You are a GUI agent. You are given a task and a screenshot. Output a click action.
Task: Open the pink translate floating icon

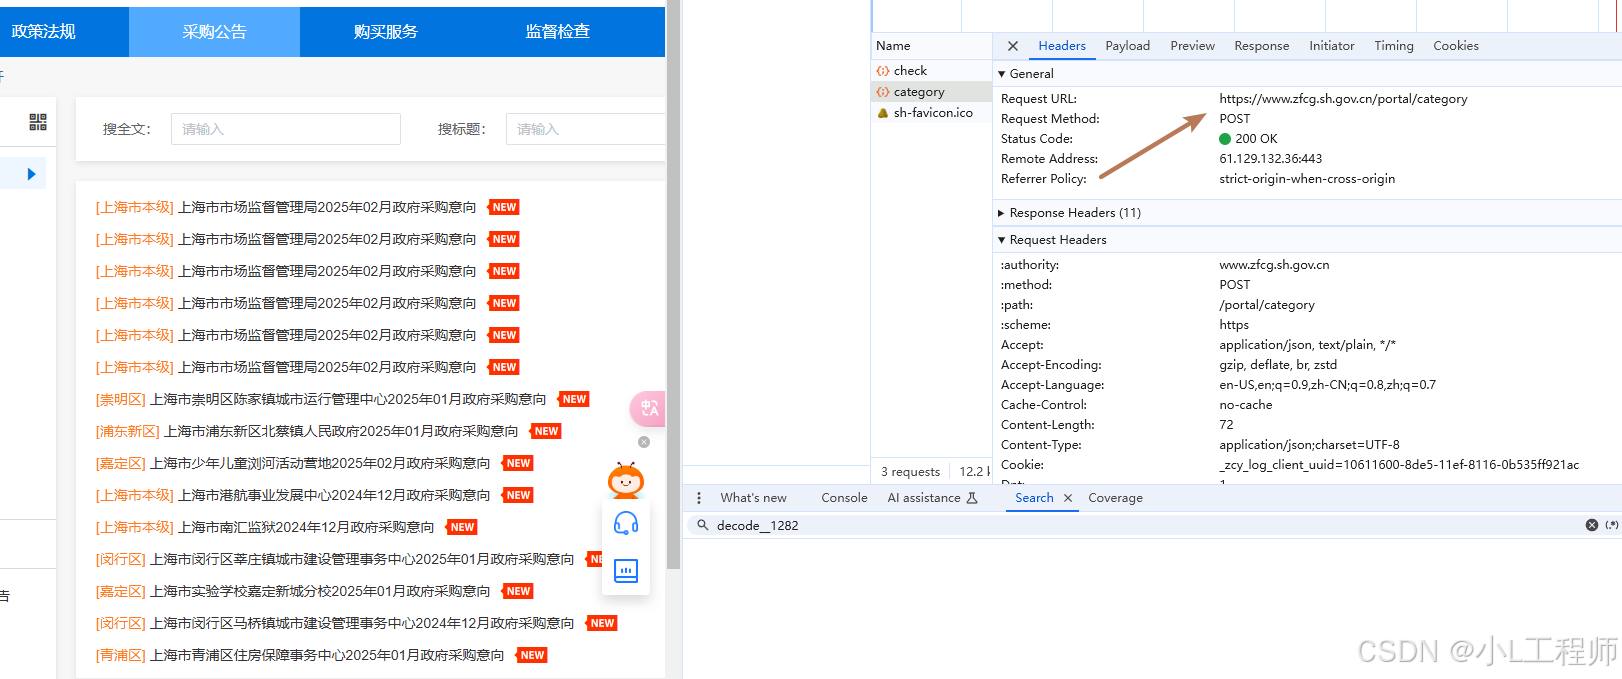tap(648, 408)
